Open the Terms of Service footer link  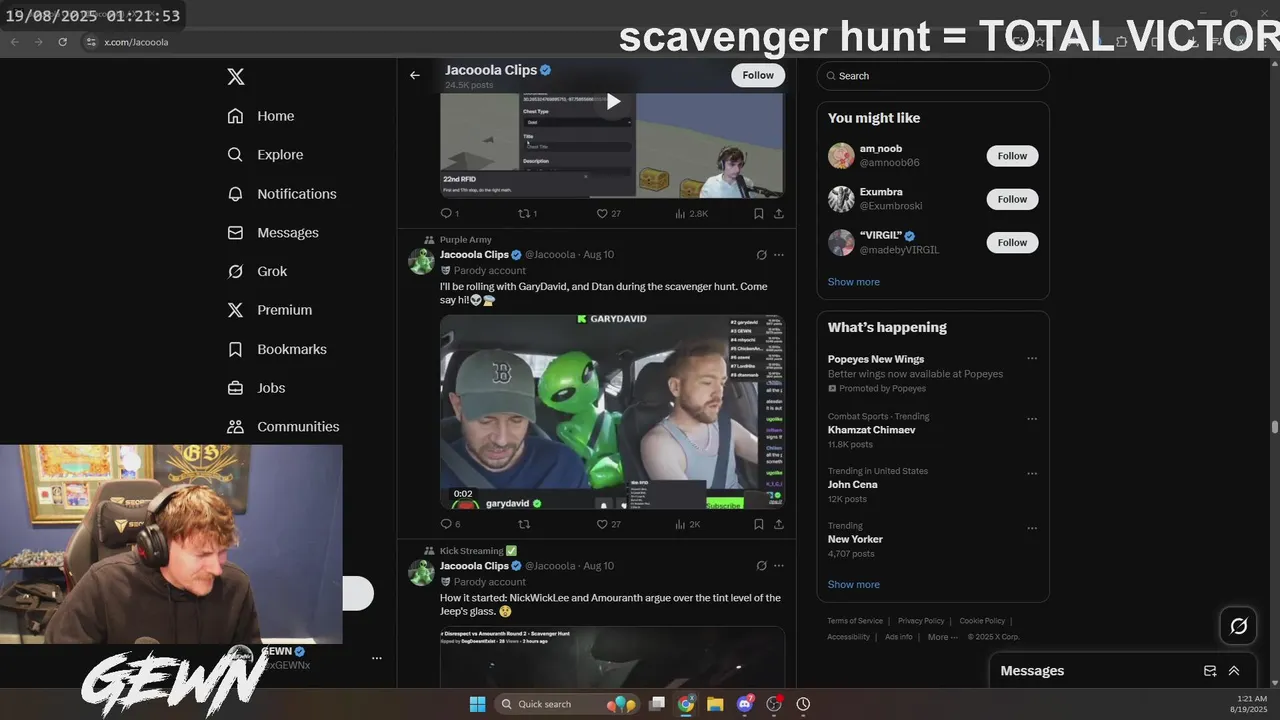855,621
